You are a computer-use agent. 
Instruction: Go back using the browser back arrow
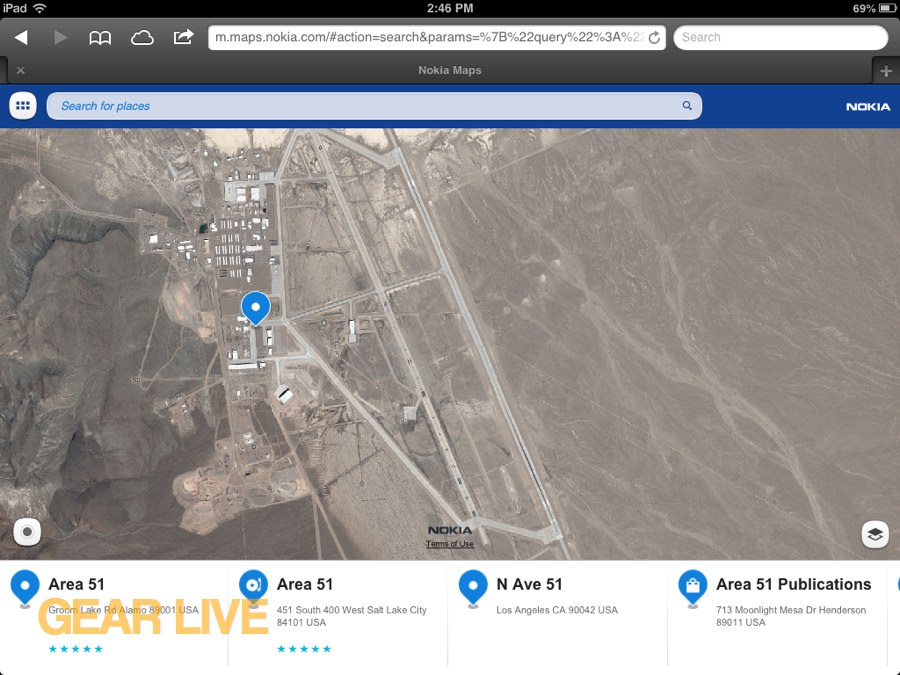click(x=21, y=37)
